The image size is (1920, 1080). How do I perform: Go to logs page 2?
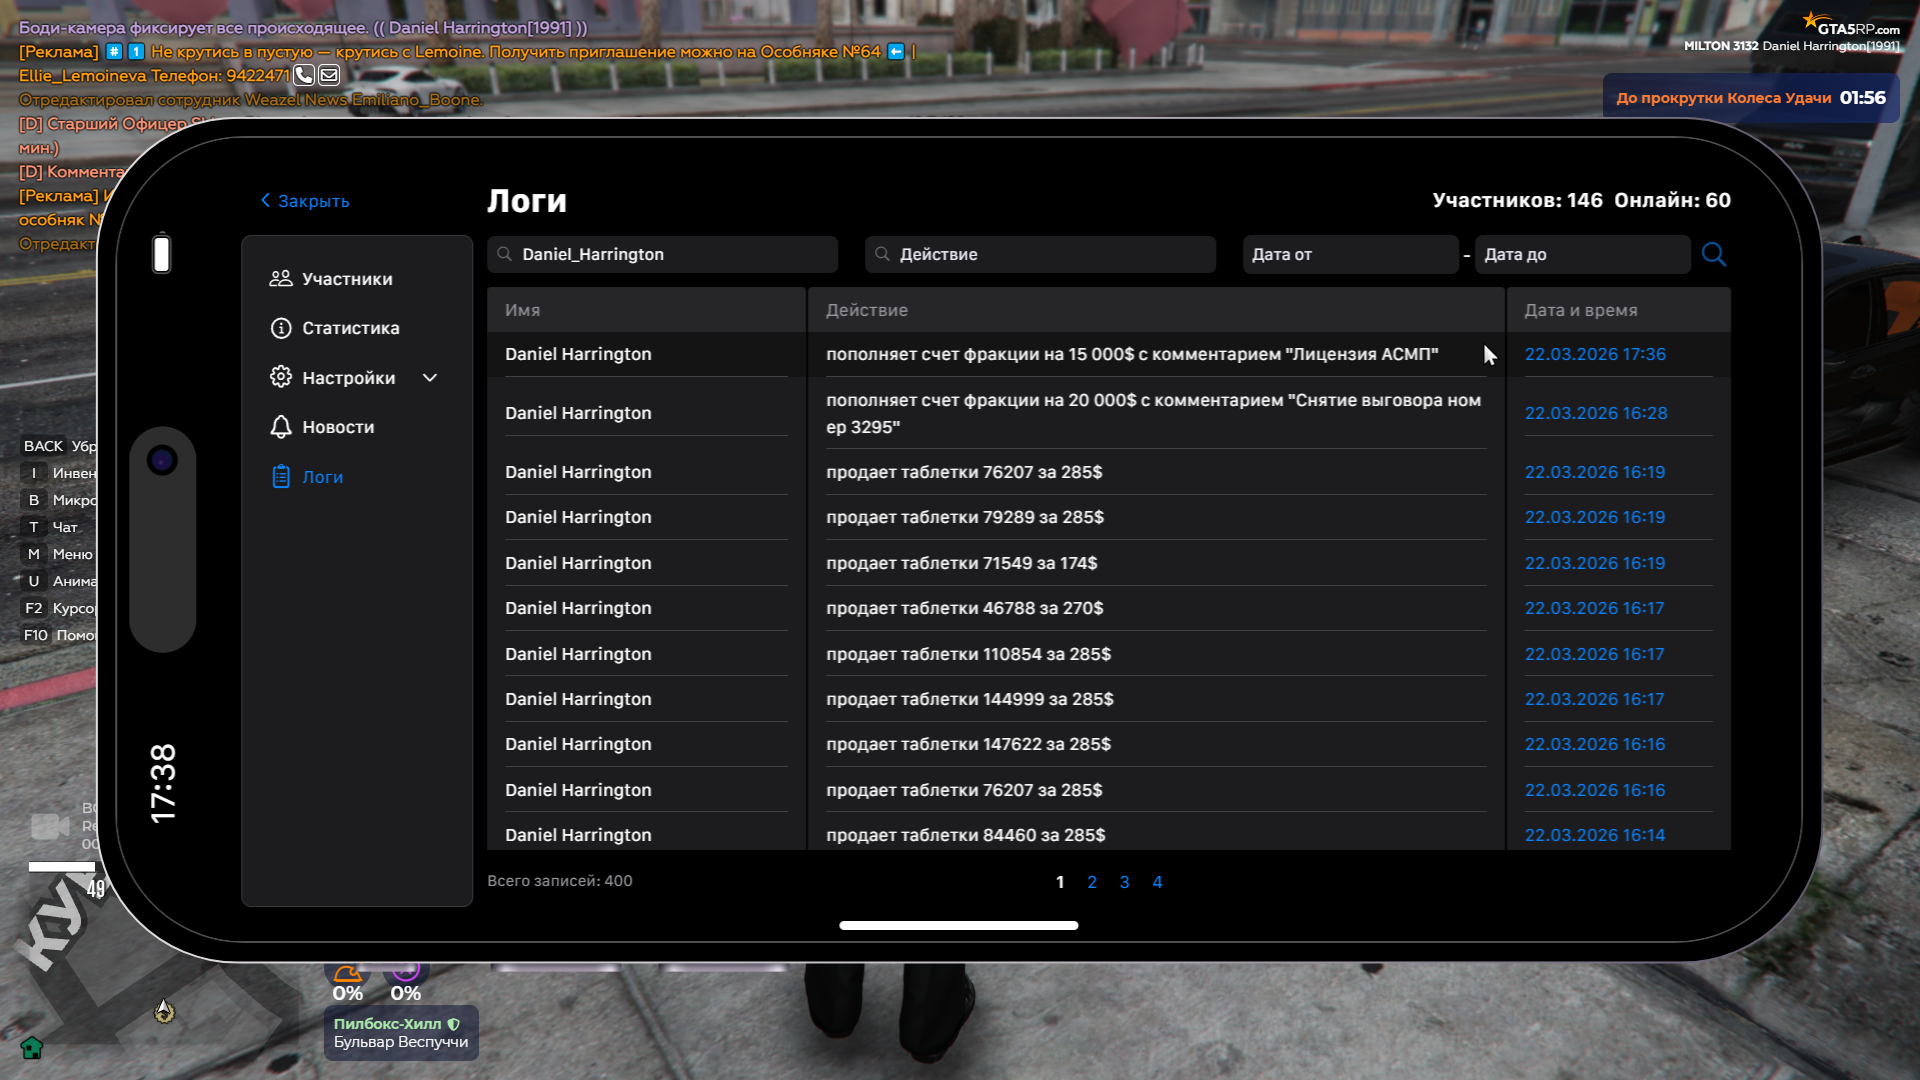click(x=1092, y=882)
